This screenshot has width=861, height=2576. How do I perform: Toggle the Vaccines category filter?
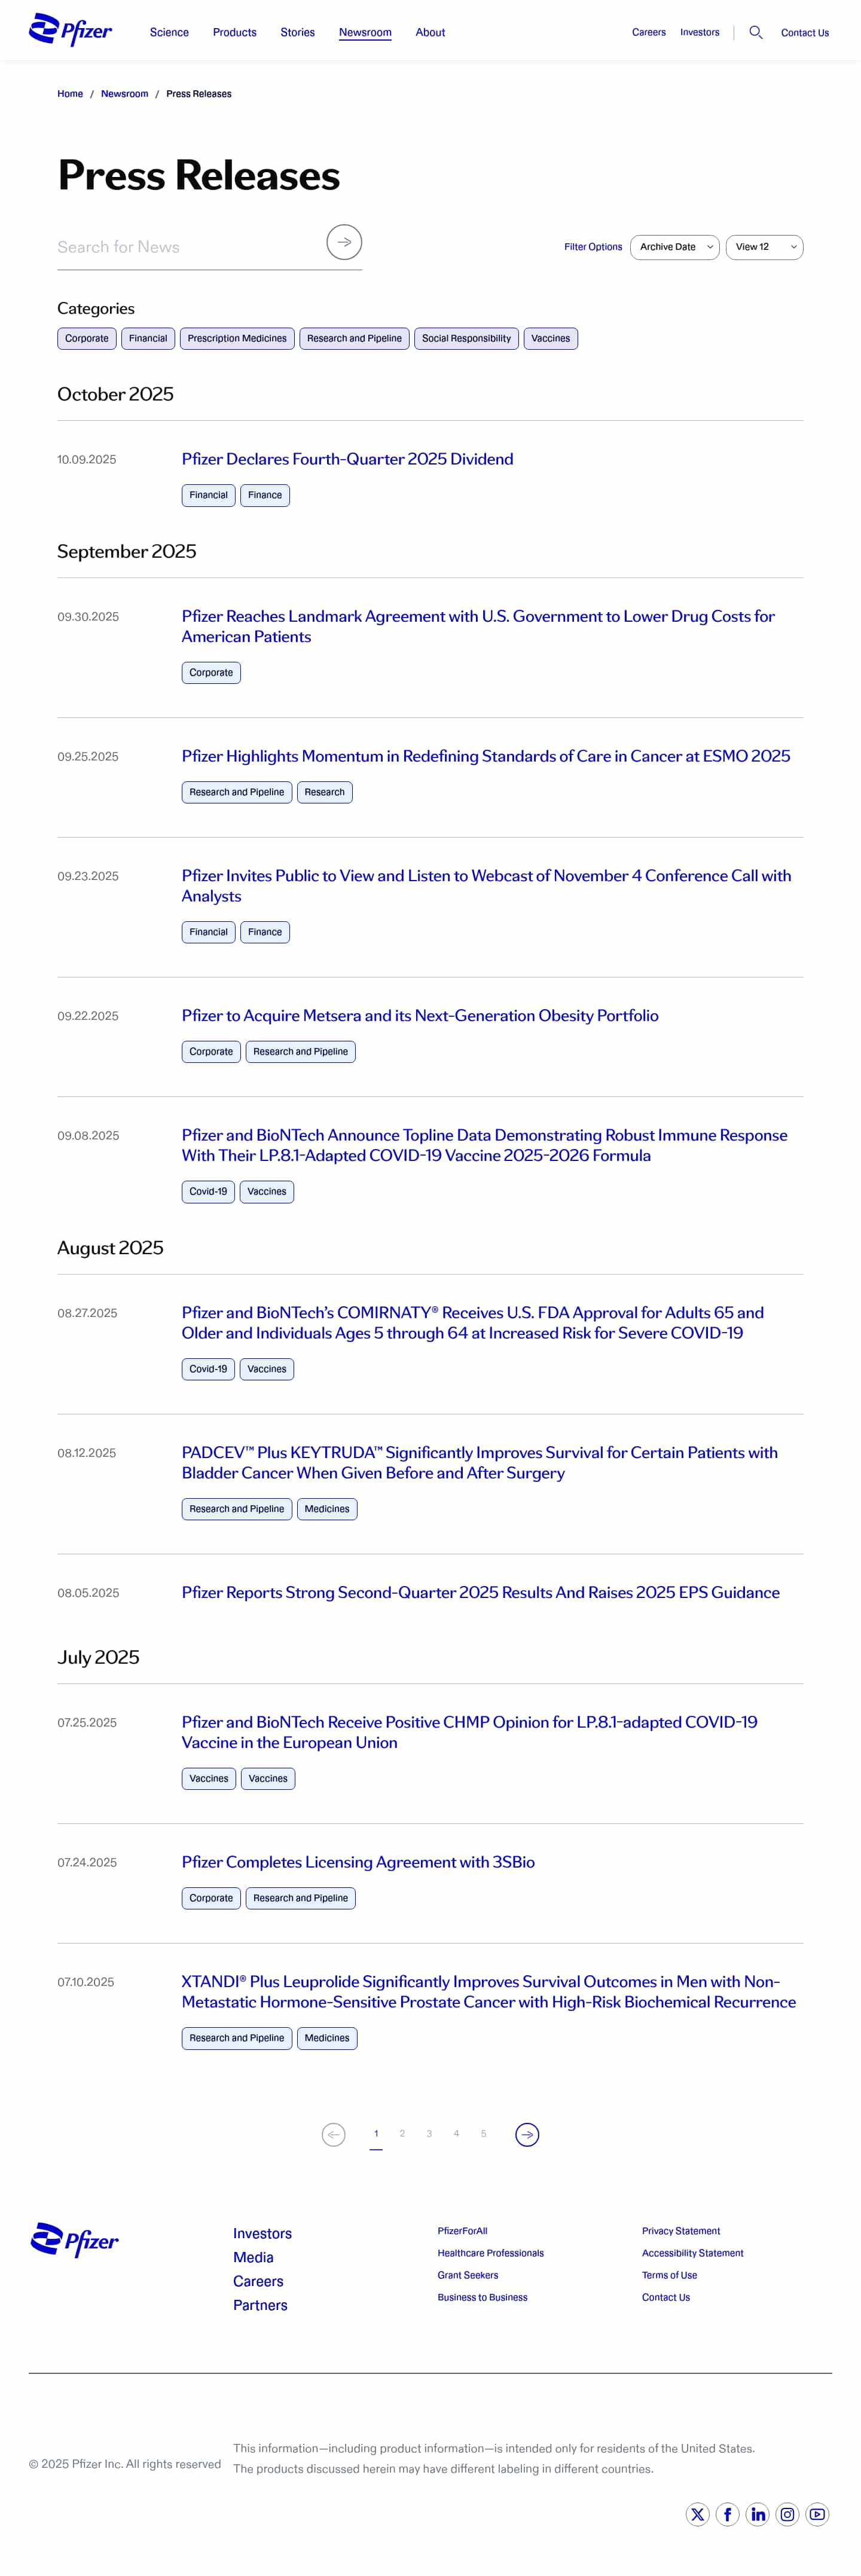[550, 339]
